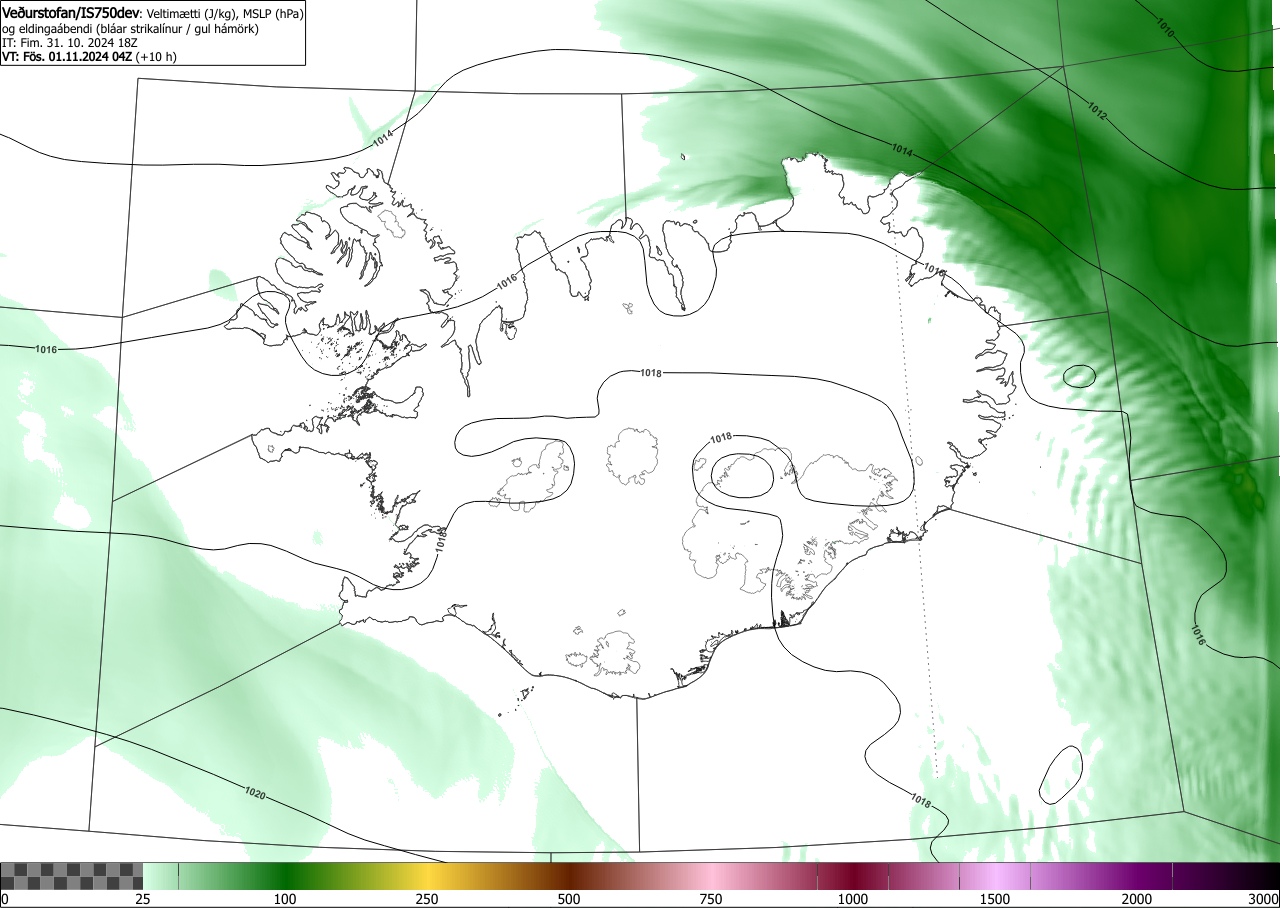
Task: Click the color bar tick label 2000
Action: (x=1137, y=899)
